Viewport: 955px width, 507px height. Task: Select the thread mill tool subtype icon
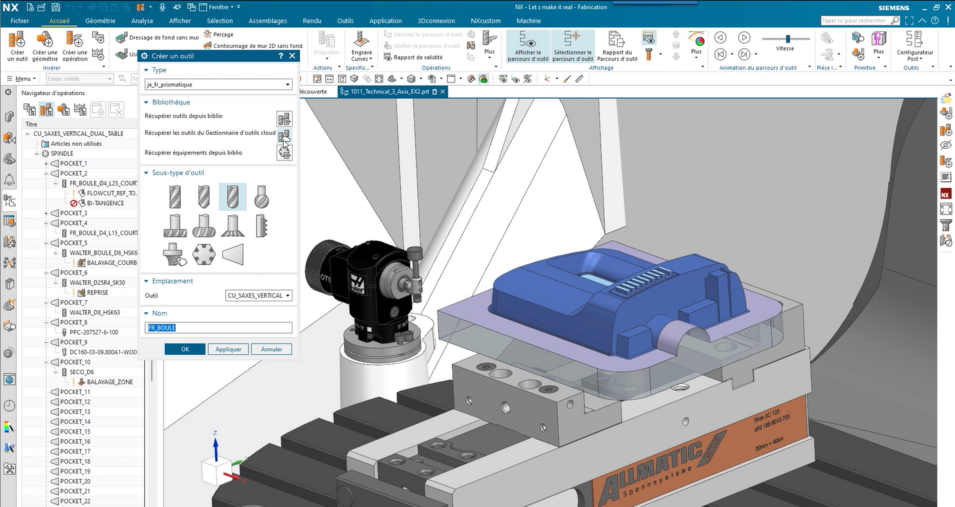pos(261,225)
